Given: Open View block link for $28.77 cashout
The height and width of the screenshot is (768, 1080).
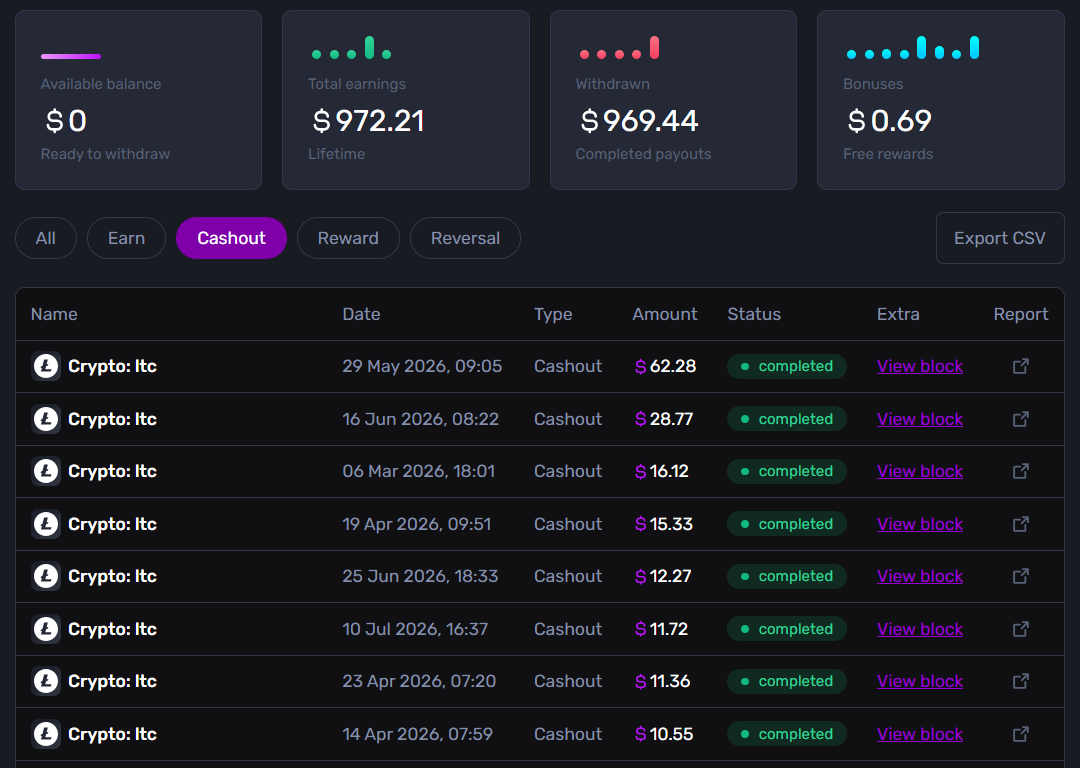Looking at the screenshot, I should (x=920, y=419).
